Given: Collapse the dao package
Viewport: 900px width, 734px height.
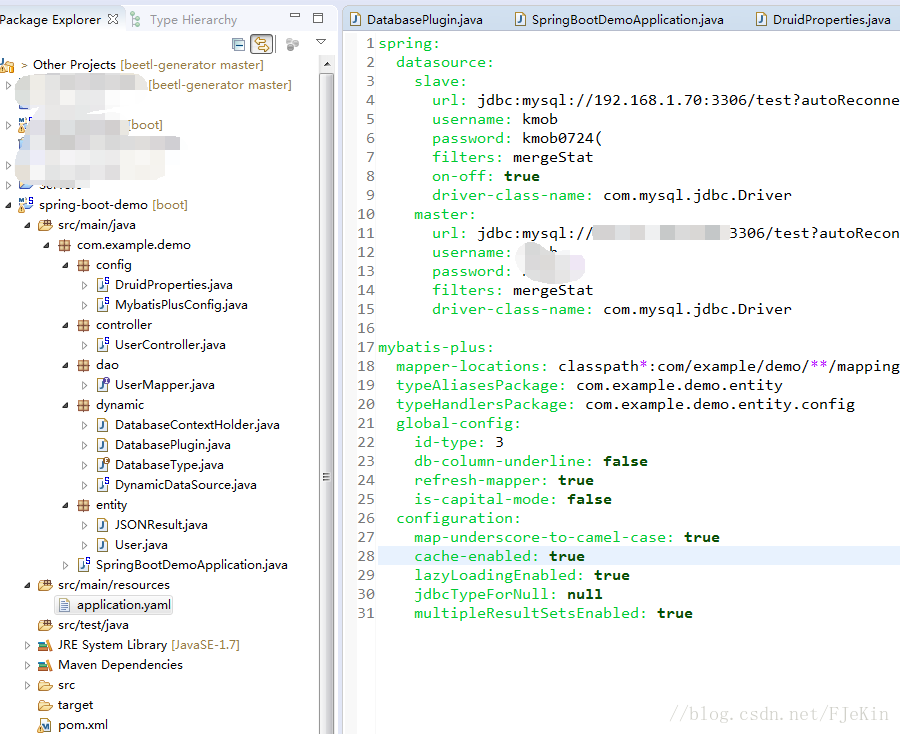Looking at the screenshot, I should pyautogui.click(x=65, y=365).
